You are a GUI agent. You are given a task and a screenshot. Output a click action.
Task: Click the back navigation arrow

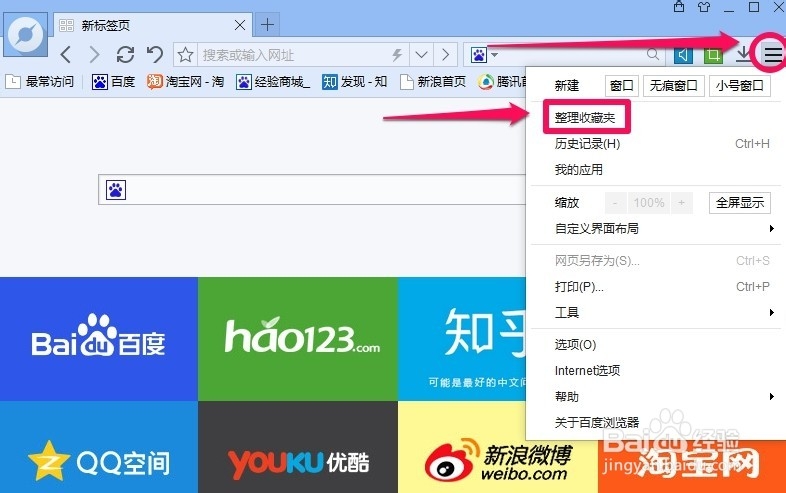tap(66, 54)
